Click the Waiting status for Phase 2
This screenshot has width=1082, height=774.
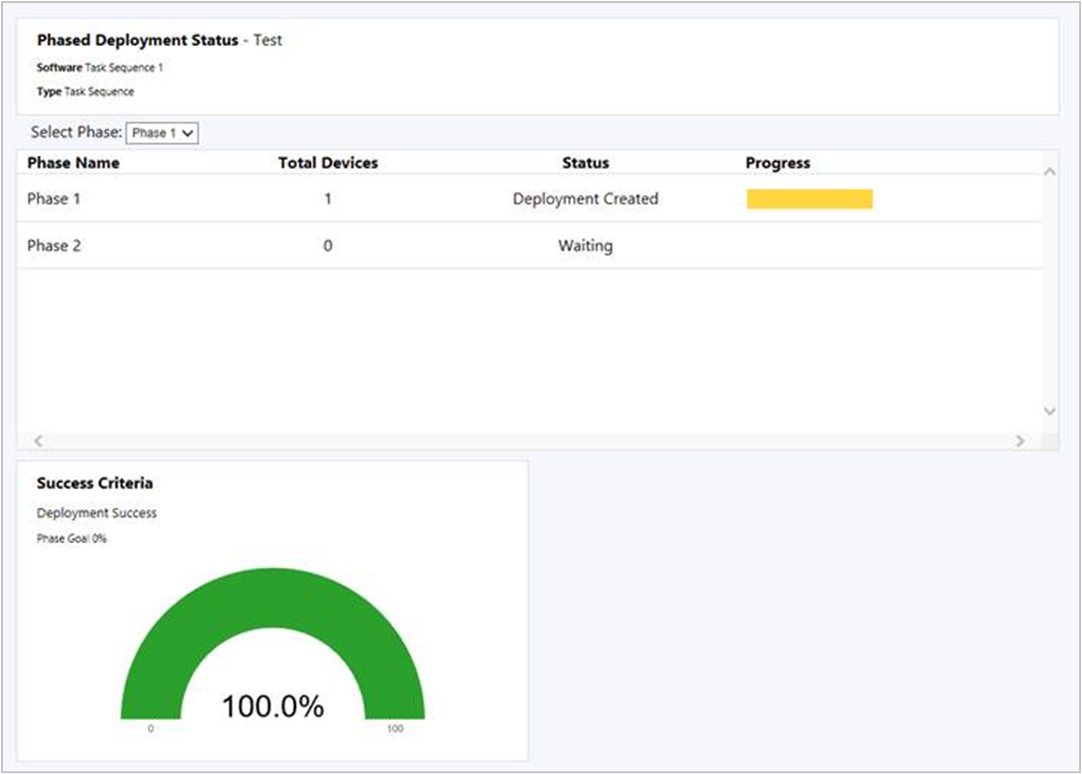(585, 246)
